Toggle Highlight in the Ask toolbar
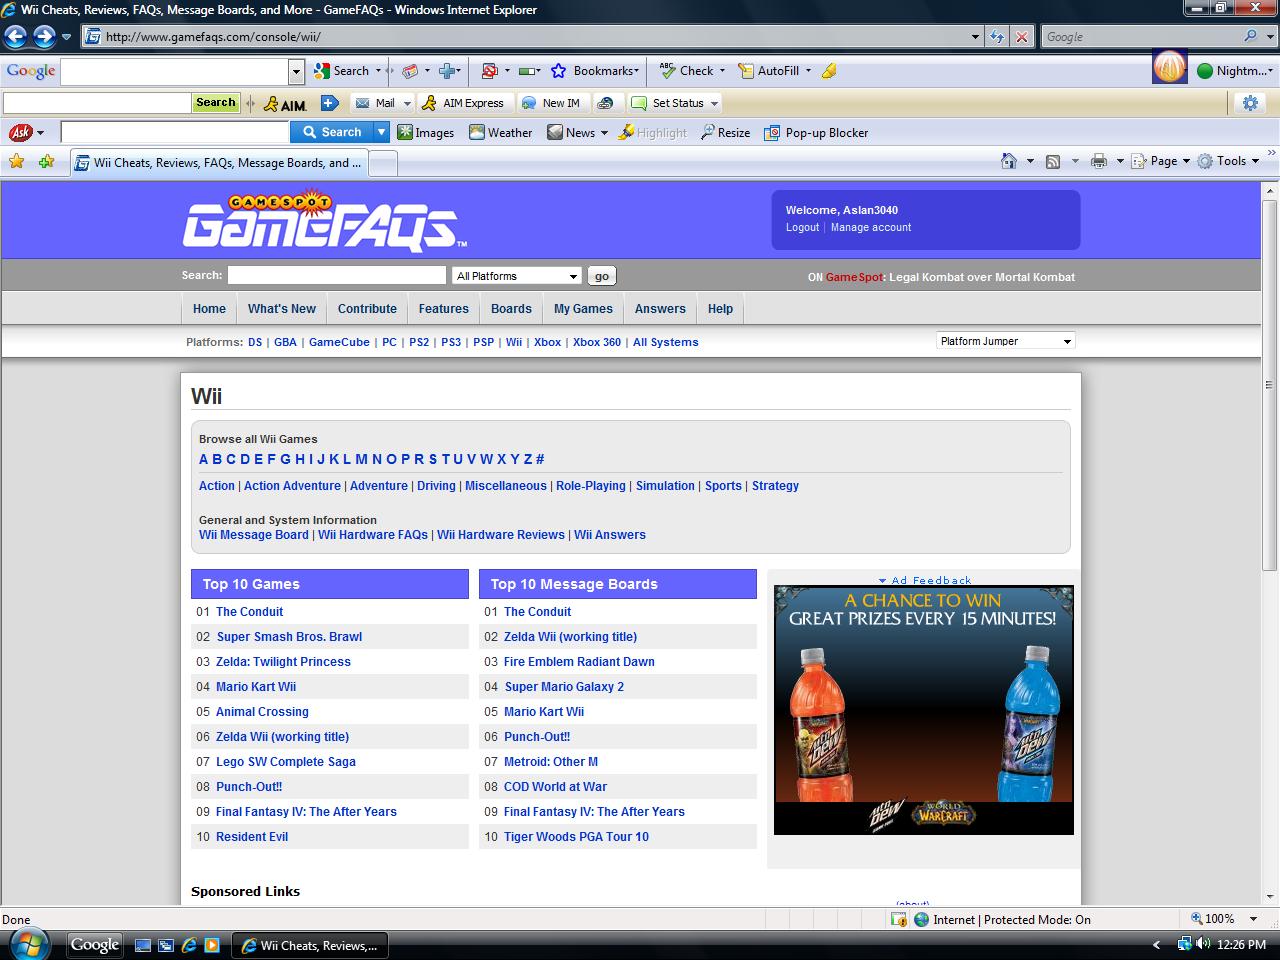Screen dimensions: 1280x960 (x=653, y=132)
